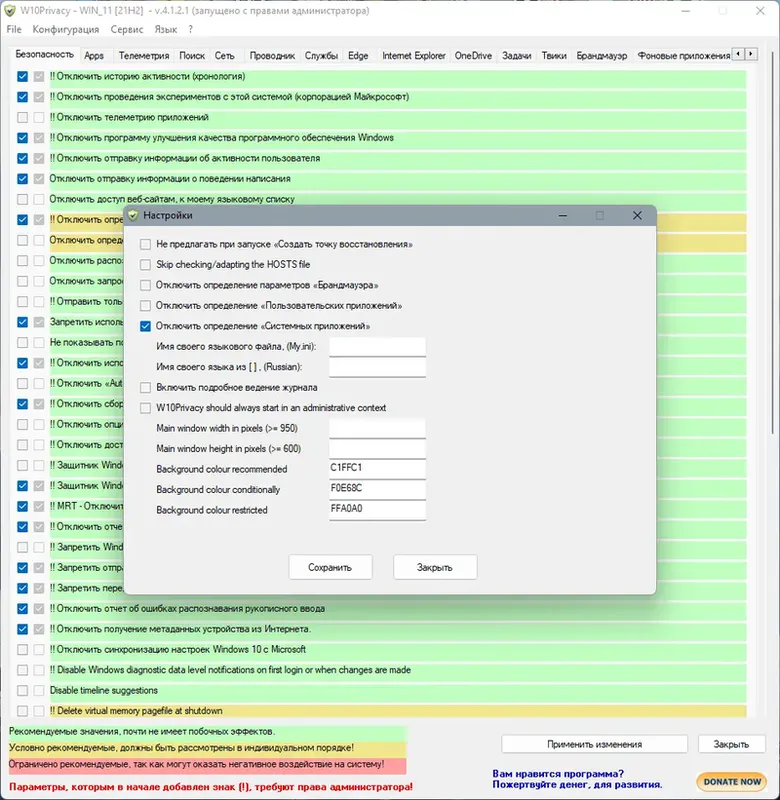Check Disable timeline suggestions

pyautogui.click(x=22, y=690)
